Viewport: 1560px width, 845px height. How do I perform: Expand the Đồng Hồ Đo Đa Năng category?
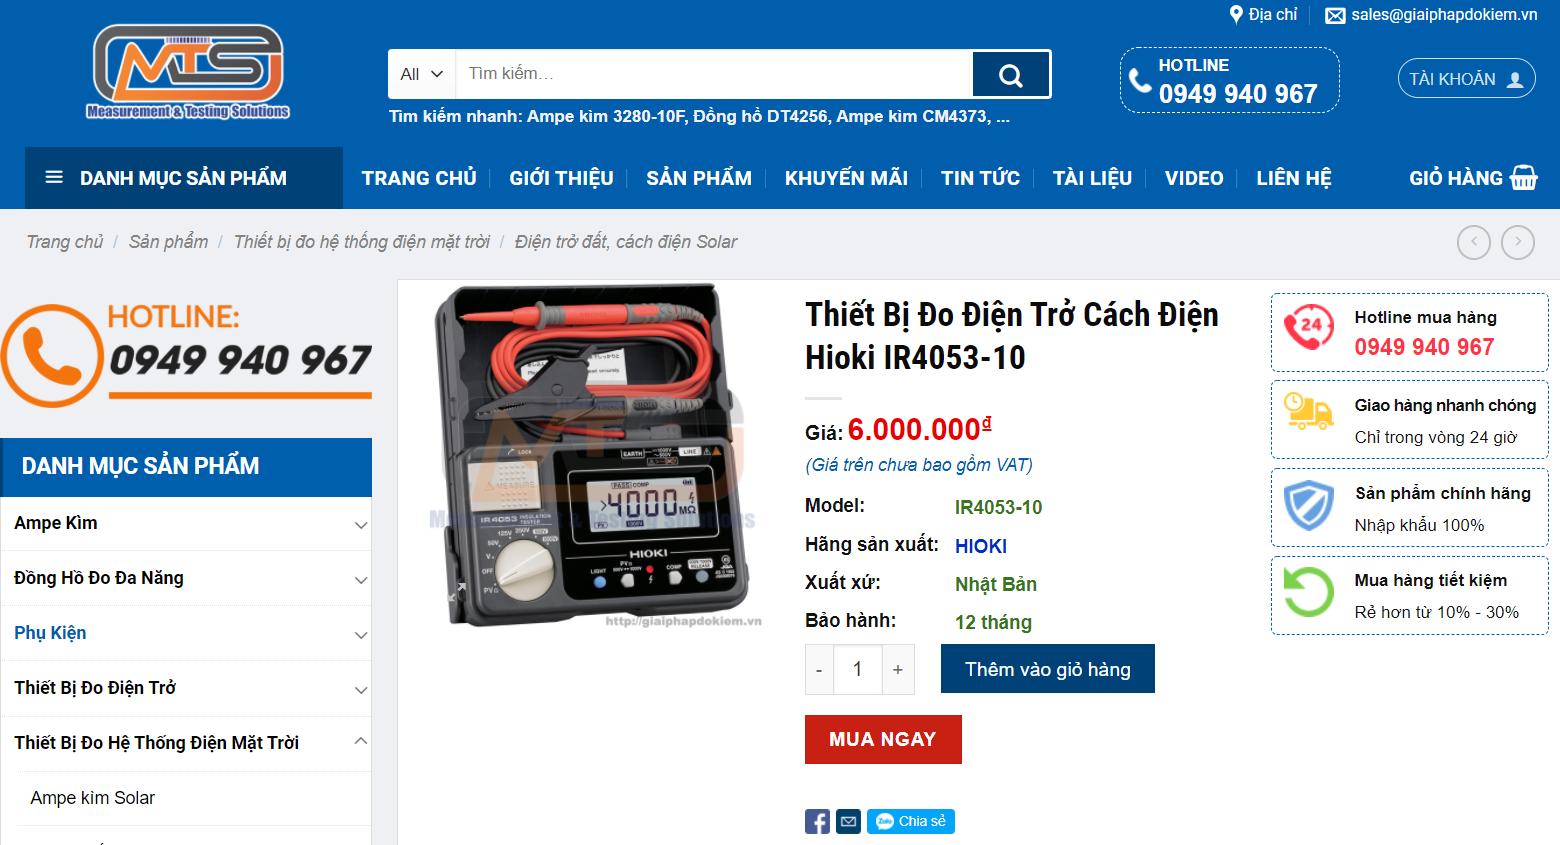[361, 580]
